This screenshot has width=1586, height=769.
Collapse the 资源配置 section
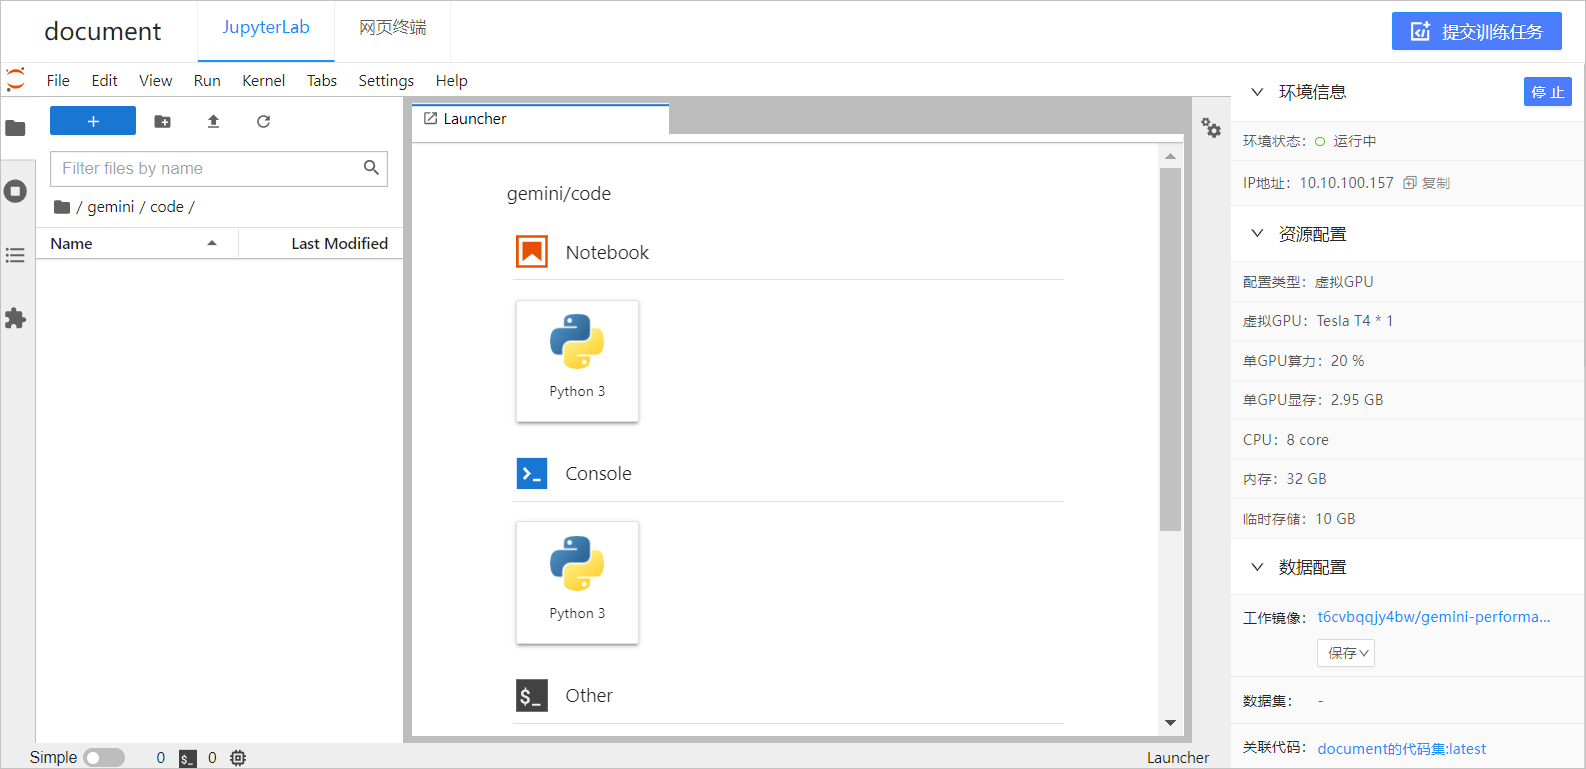click(1257, 233)
